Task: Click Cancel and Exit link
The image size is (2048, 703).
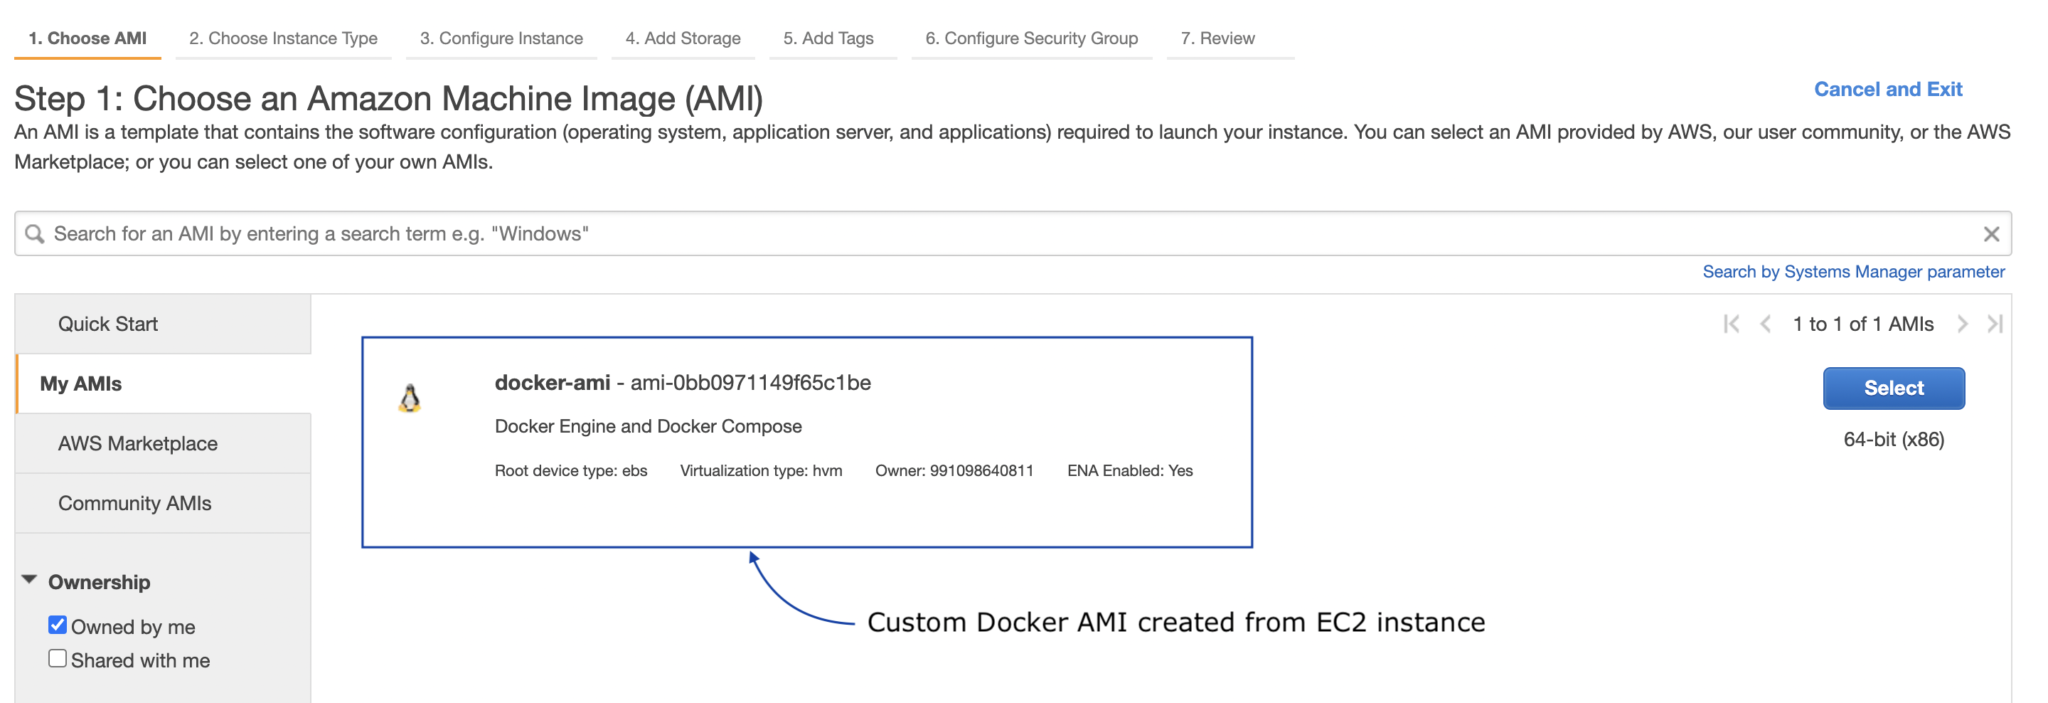Action: pyautogui.click(x=1888, y=89)
